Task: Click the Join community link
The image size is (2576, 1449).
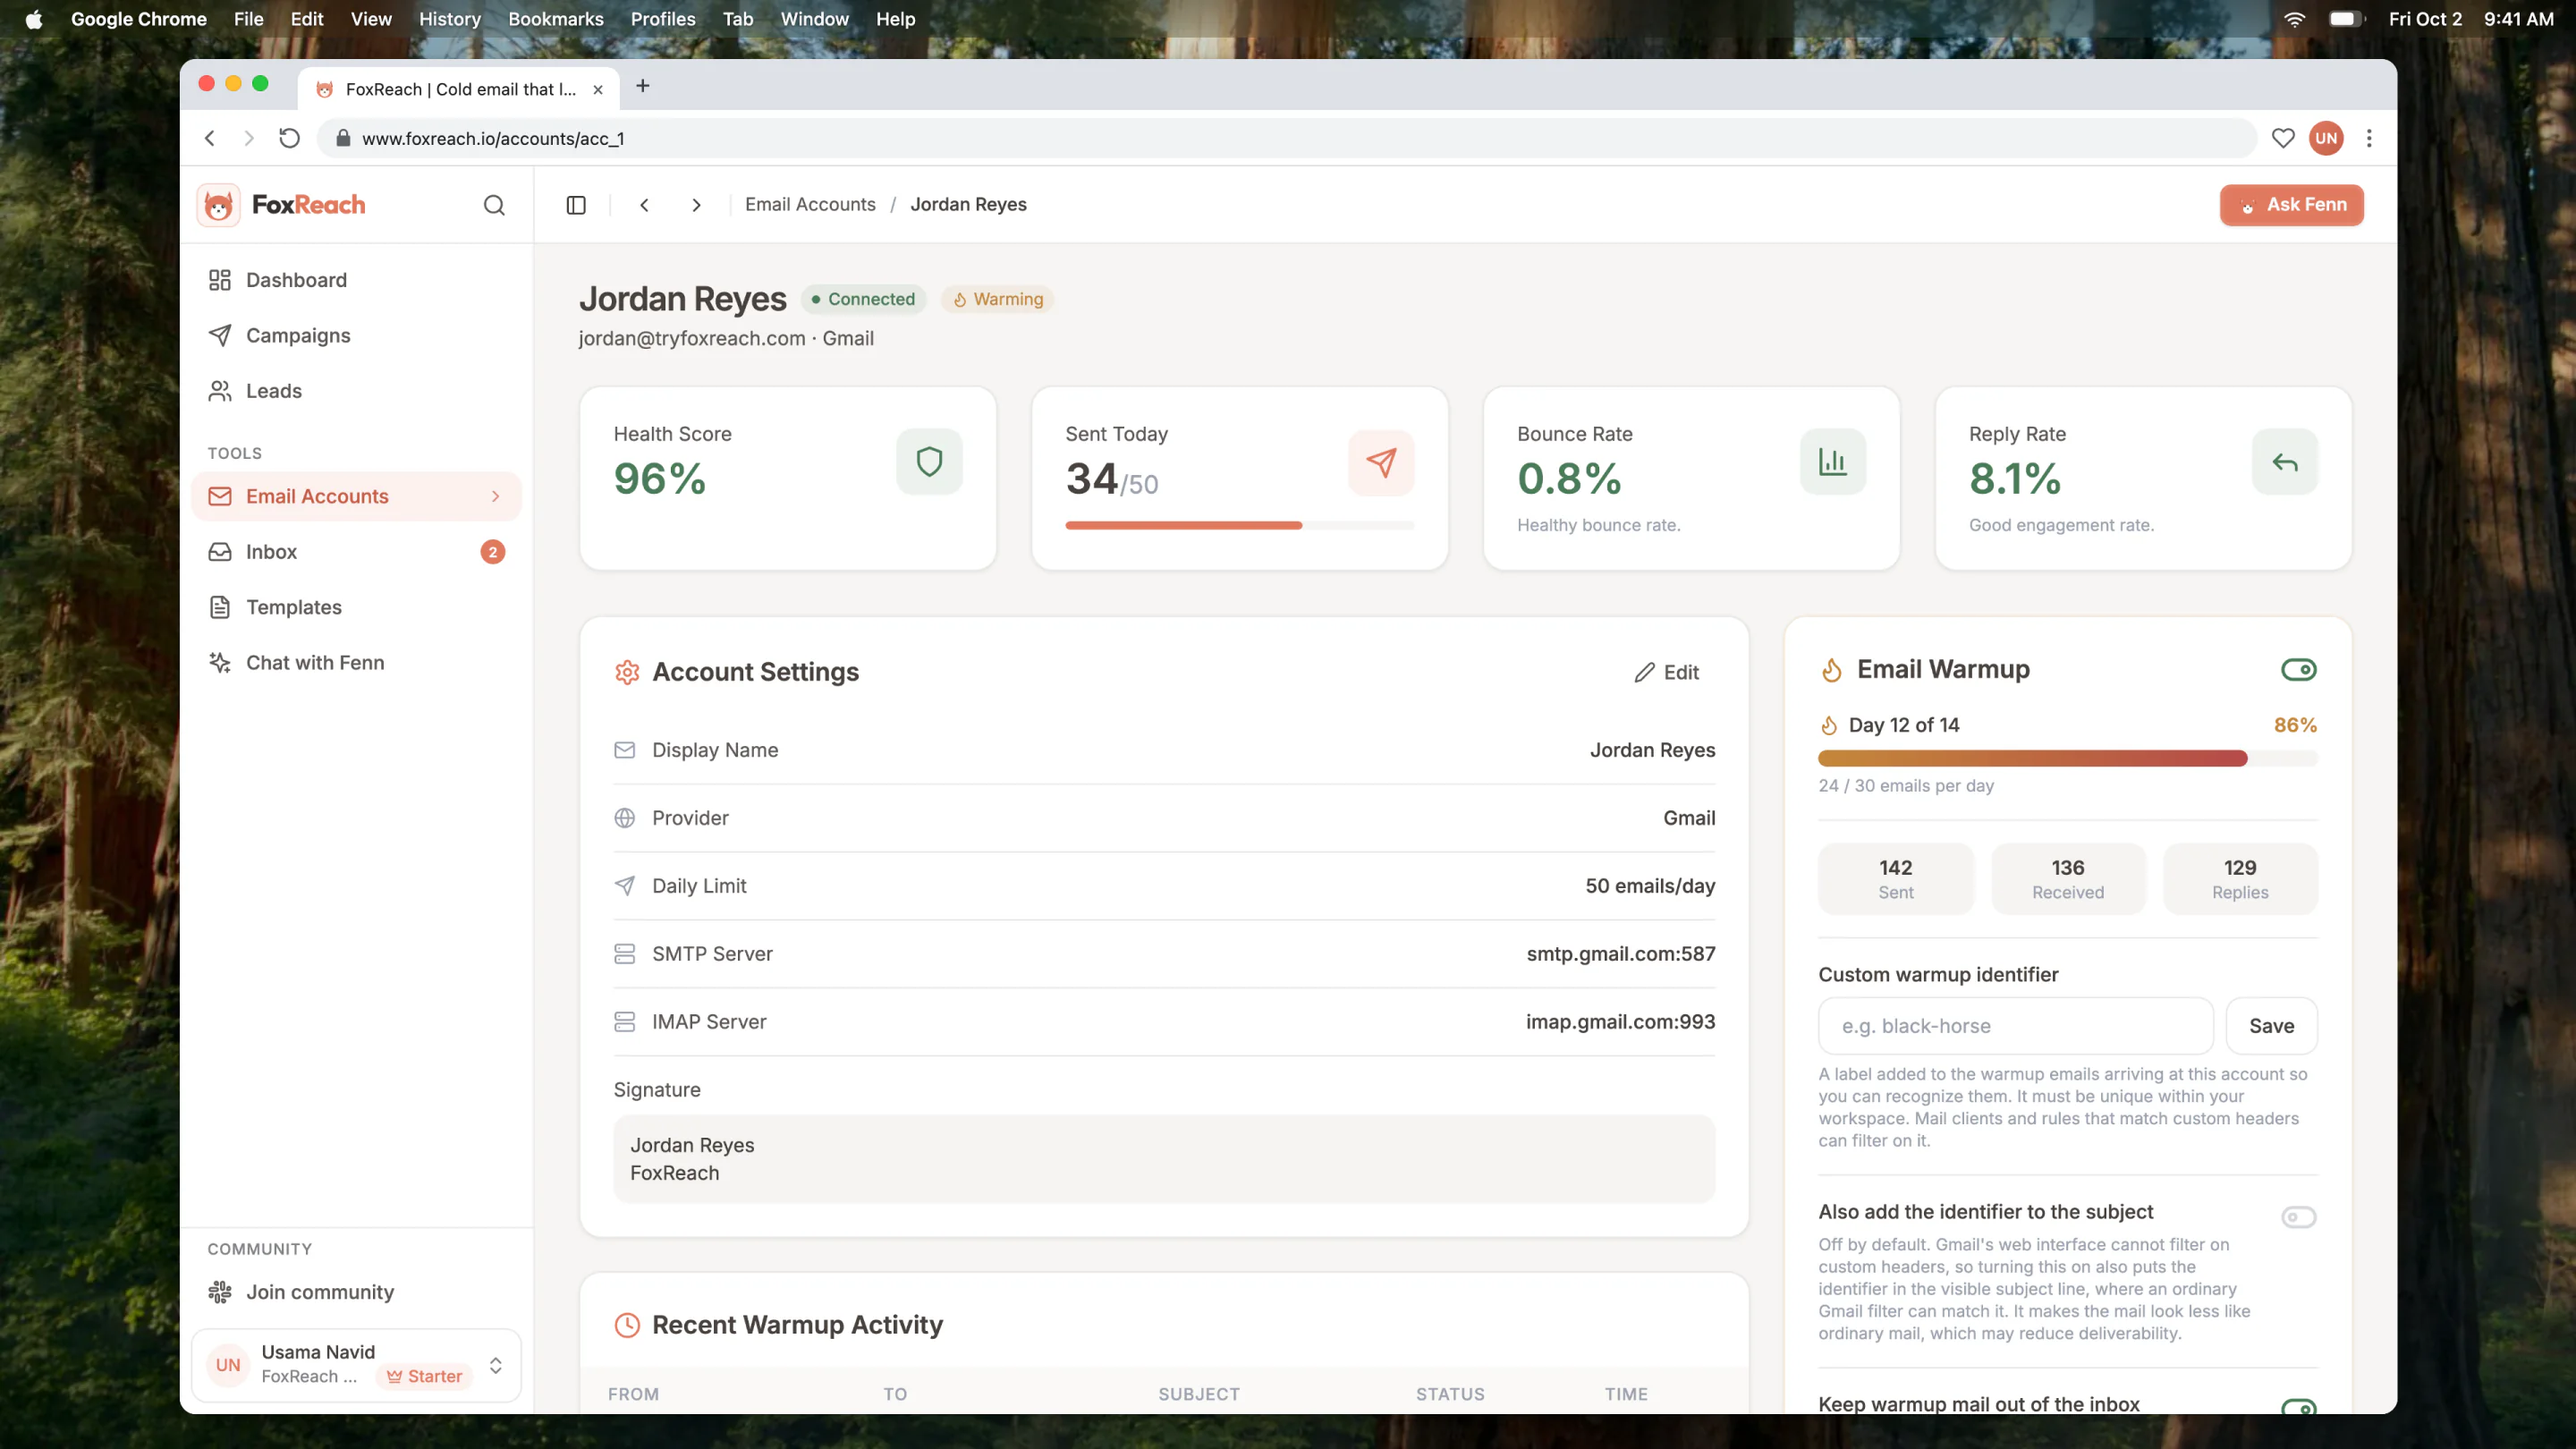Action: coord(356,1292)
